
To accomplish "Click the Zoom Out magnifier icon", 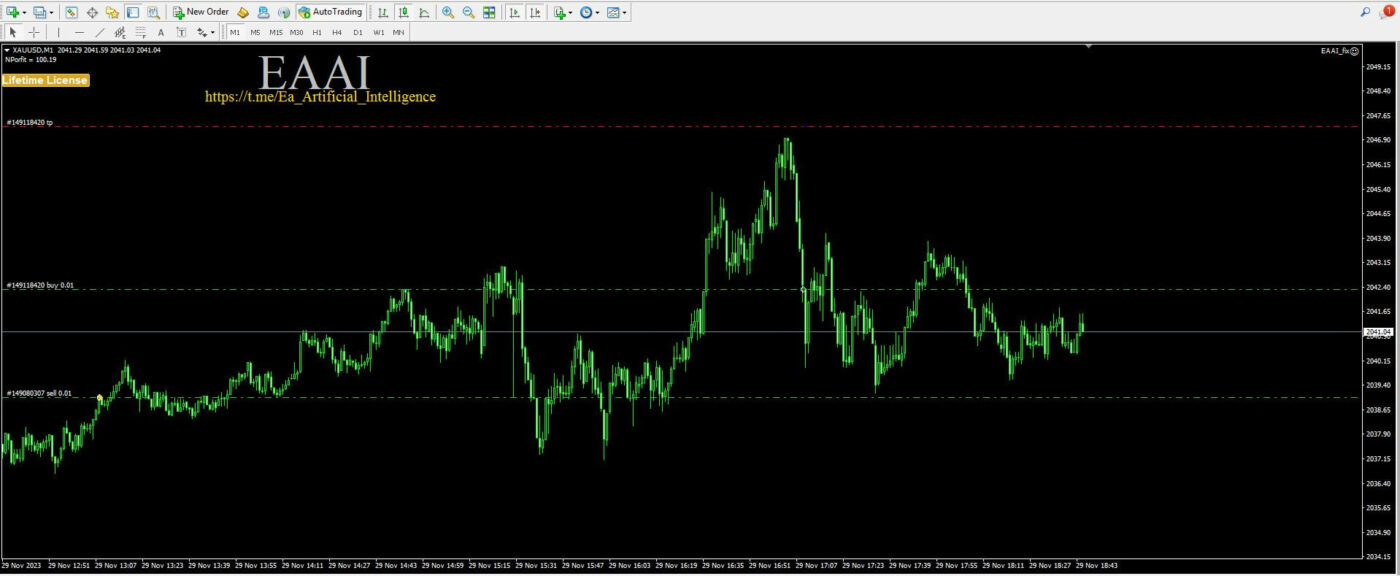I will [467, 12].
